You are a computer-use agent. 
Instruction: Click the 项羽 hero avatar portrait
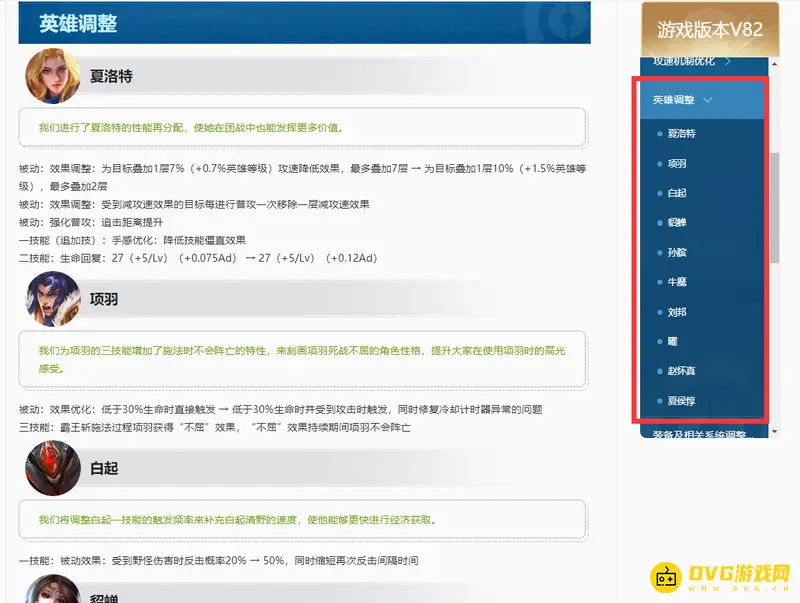[x=52, y=298]
